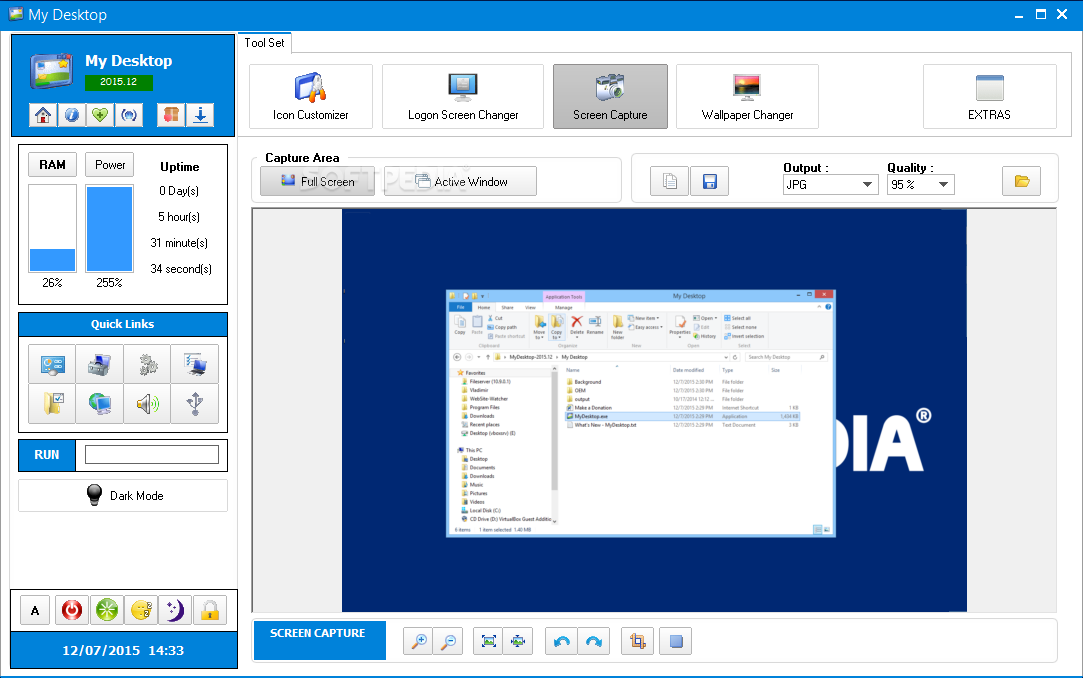
Task: Click the broadcast signal update icon
Action: point(129,115)
